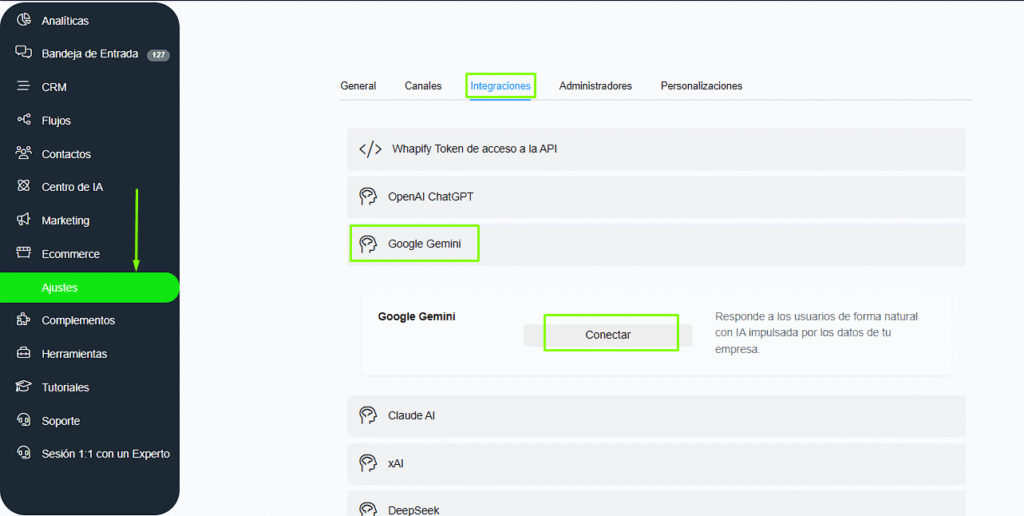Open the Administradores tab
The height and width of the screenshot is (516, 1024).
[595, 86]
